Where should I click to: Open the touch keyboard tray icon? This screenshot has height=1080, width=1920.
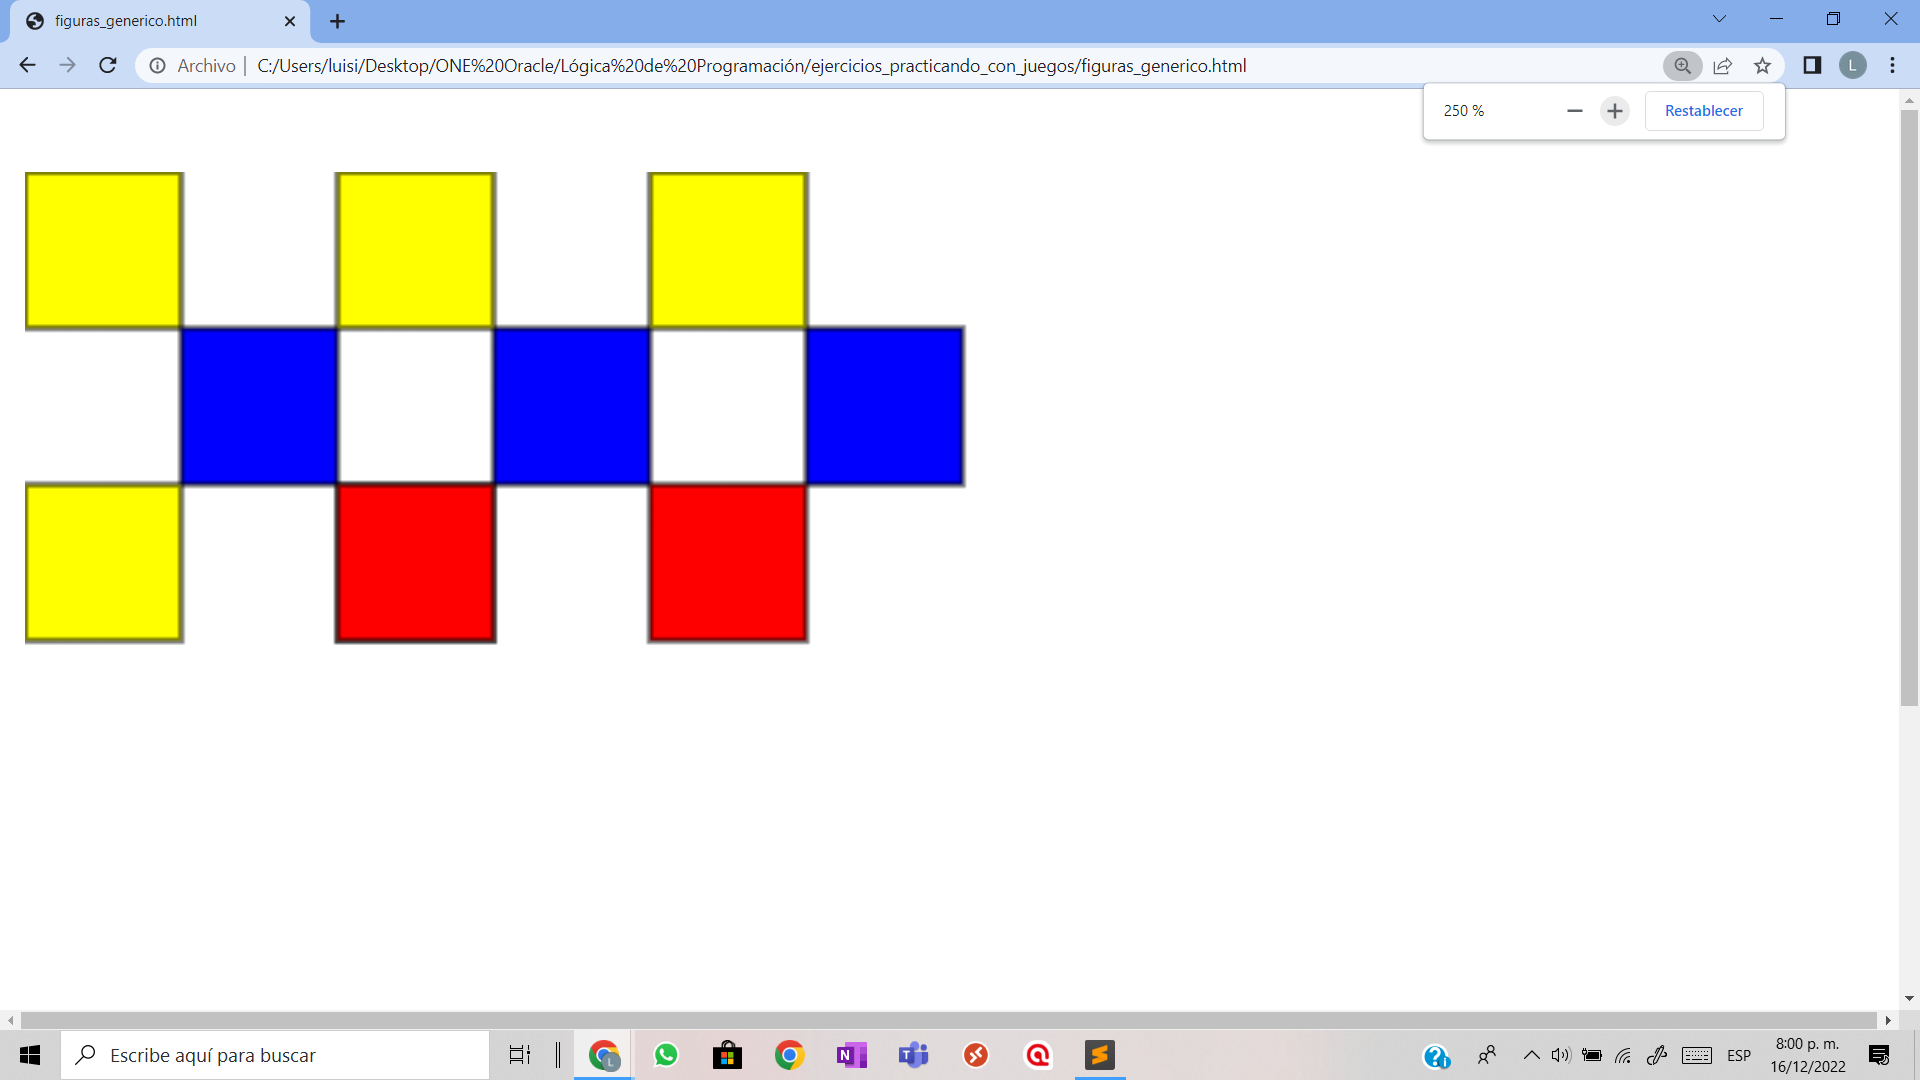[1697, 1055]
